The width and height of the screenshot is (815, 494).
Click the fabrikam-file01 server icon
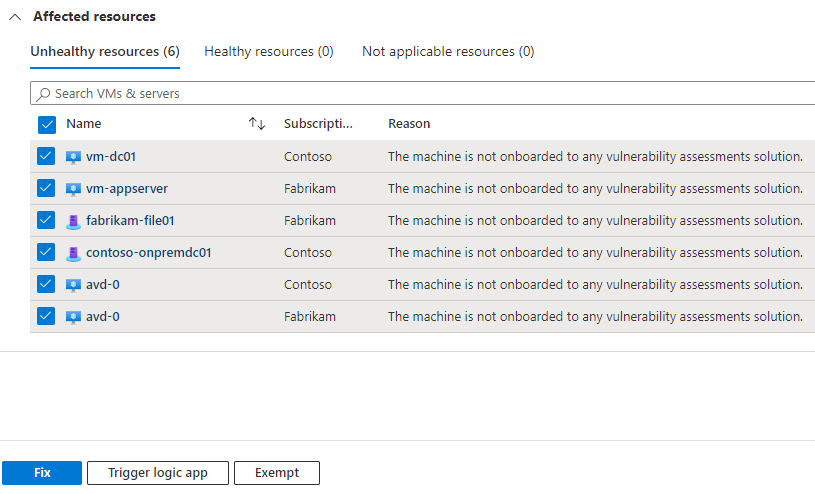73,221
